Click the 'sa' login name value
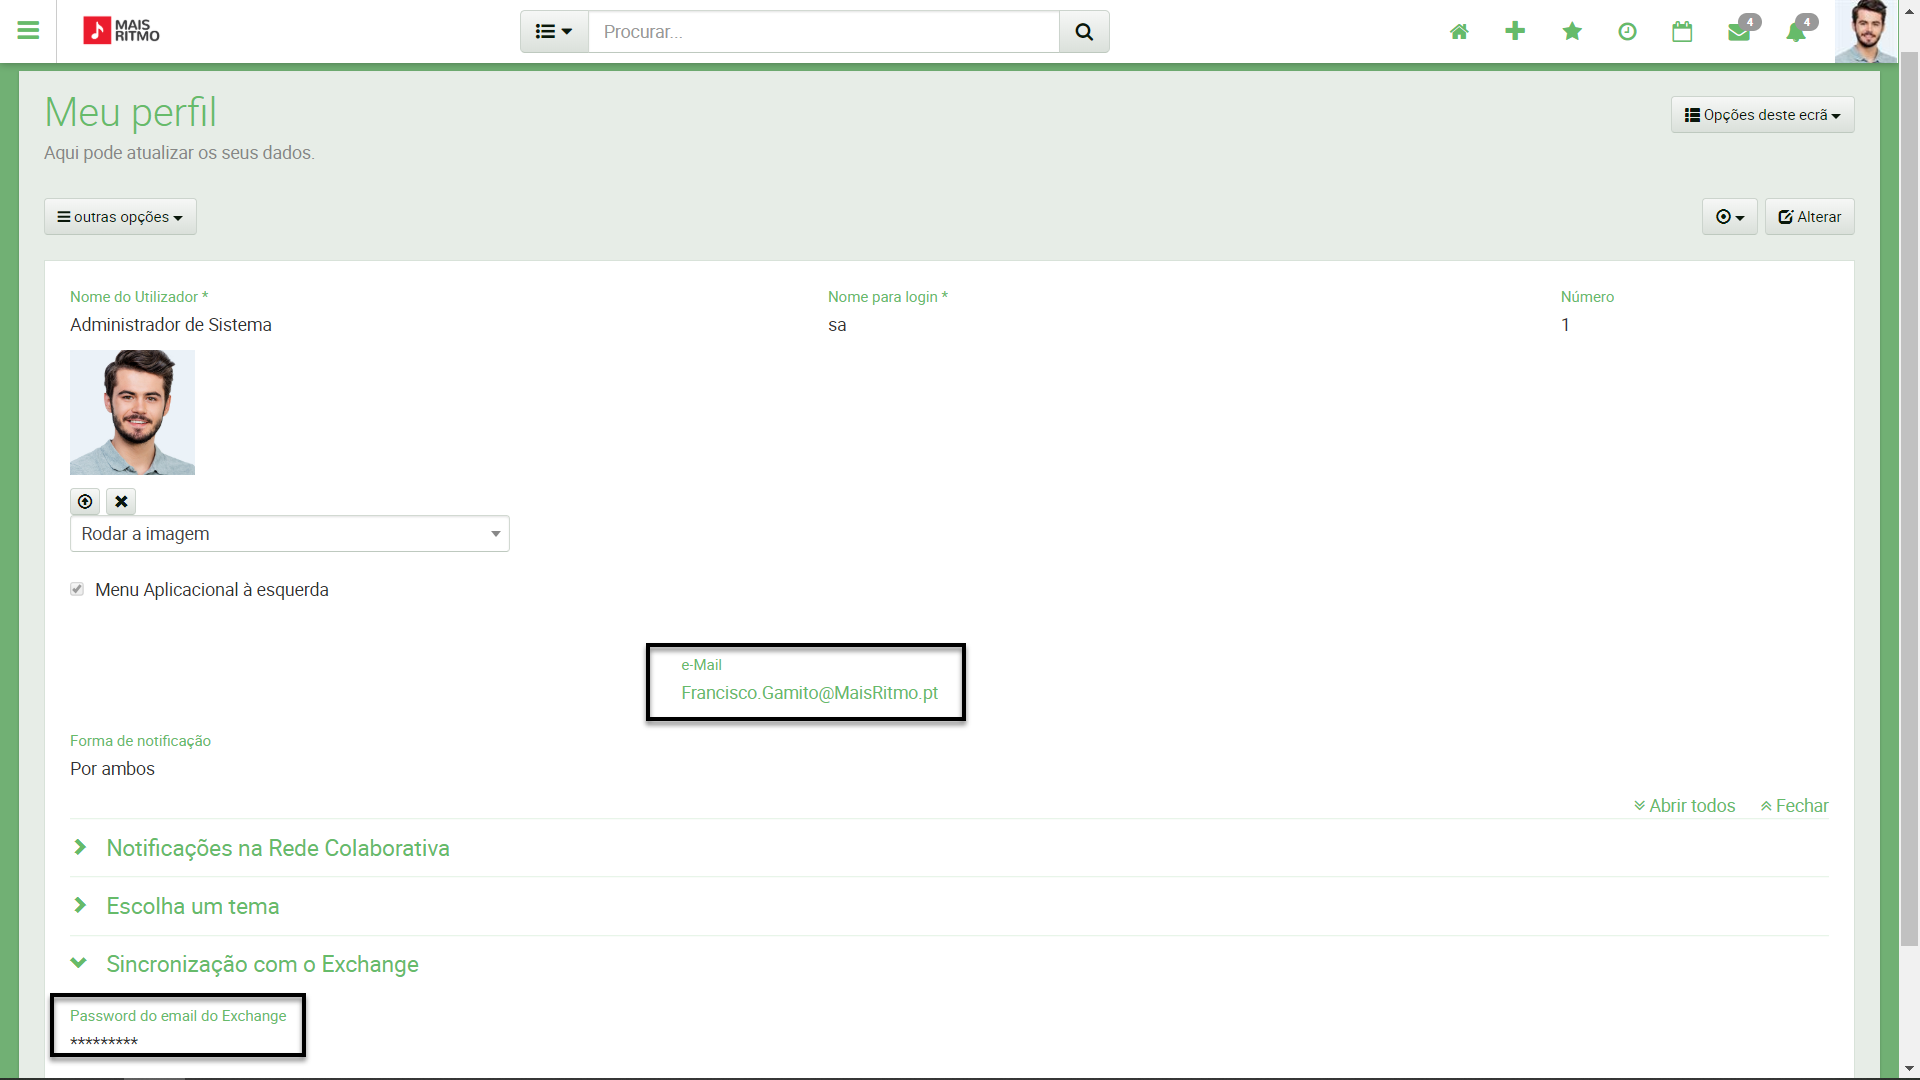 [837, 325]
